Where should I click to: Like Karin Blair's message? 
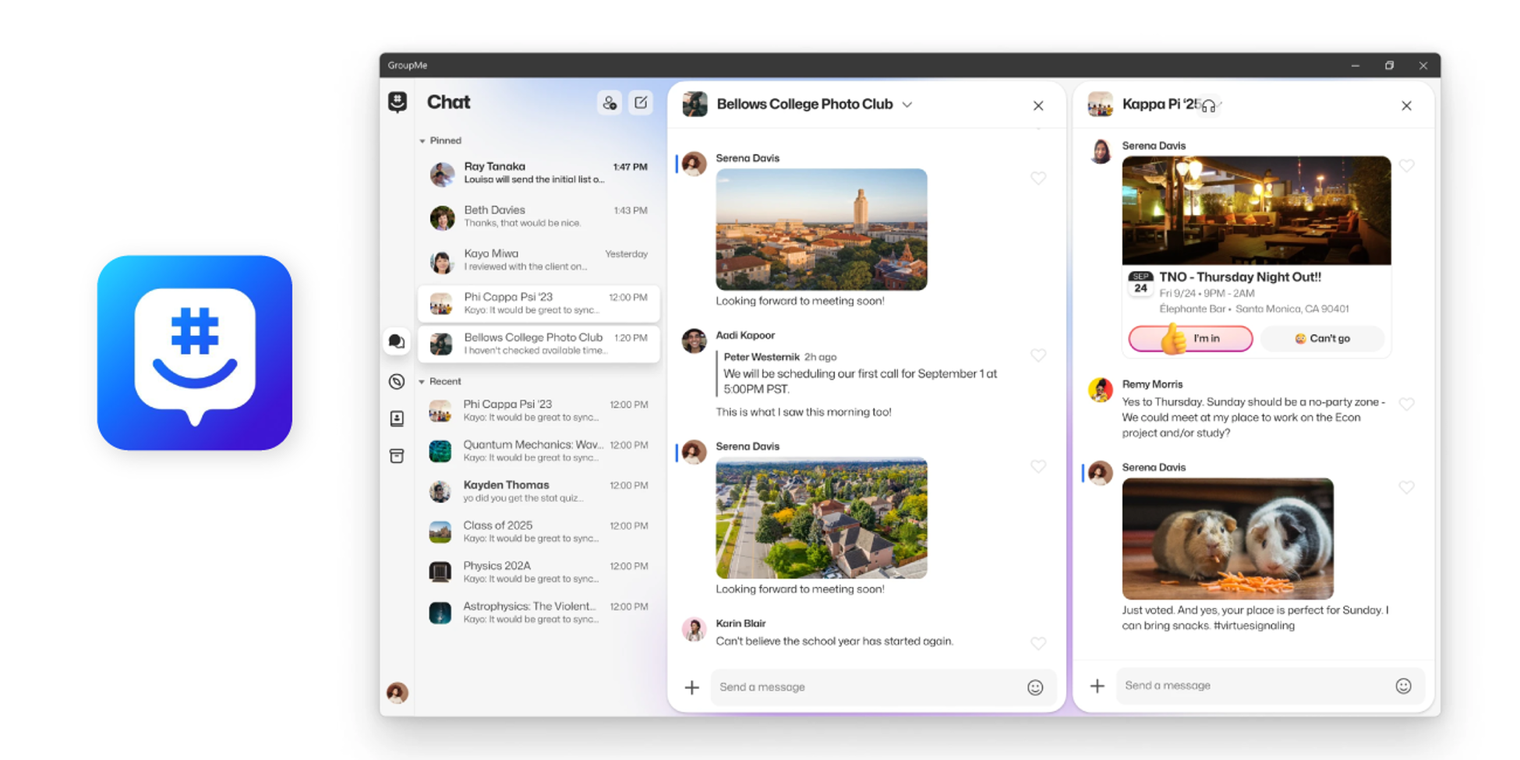pyautogui.click(x=1038, y=643)
